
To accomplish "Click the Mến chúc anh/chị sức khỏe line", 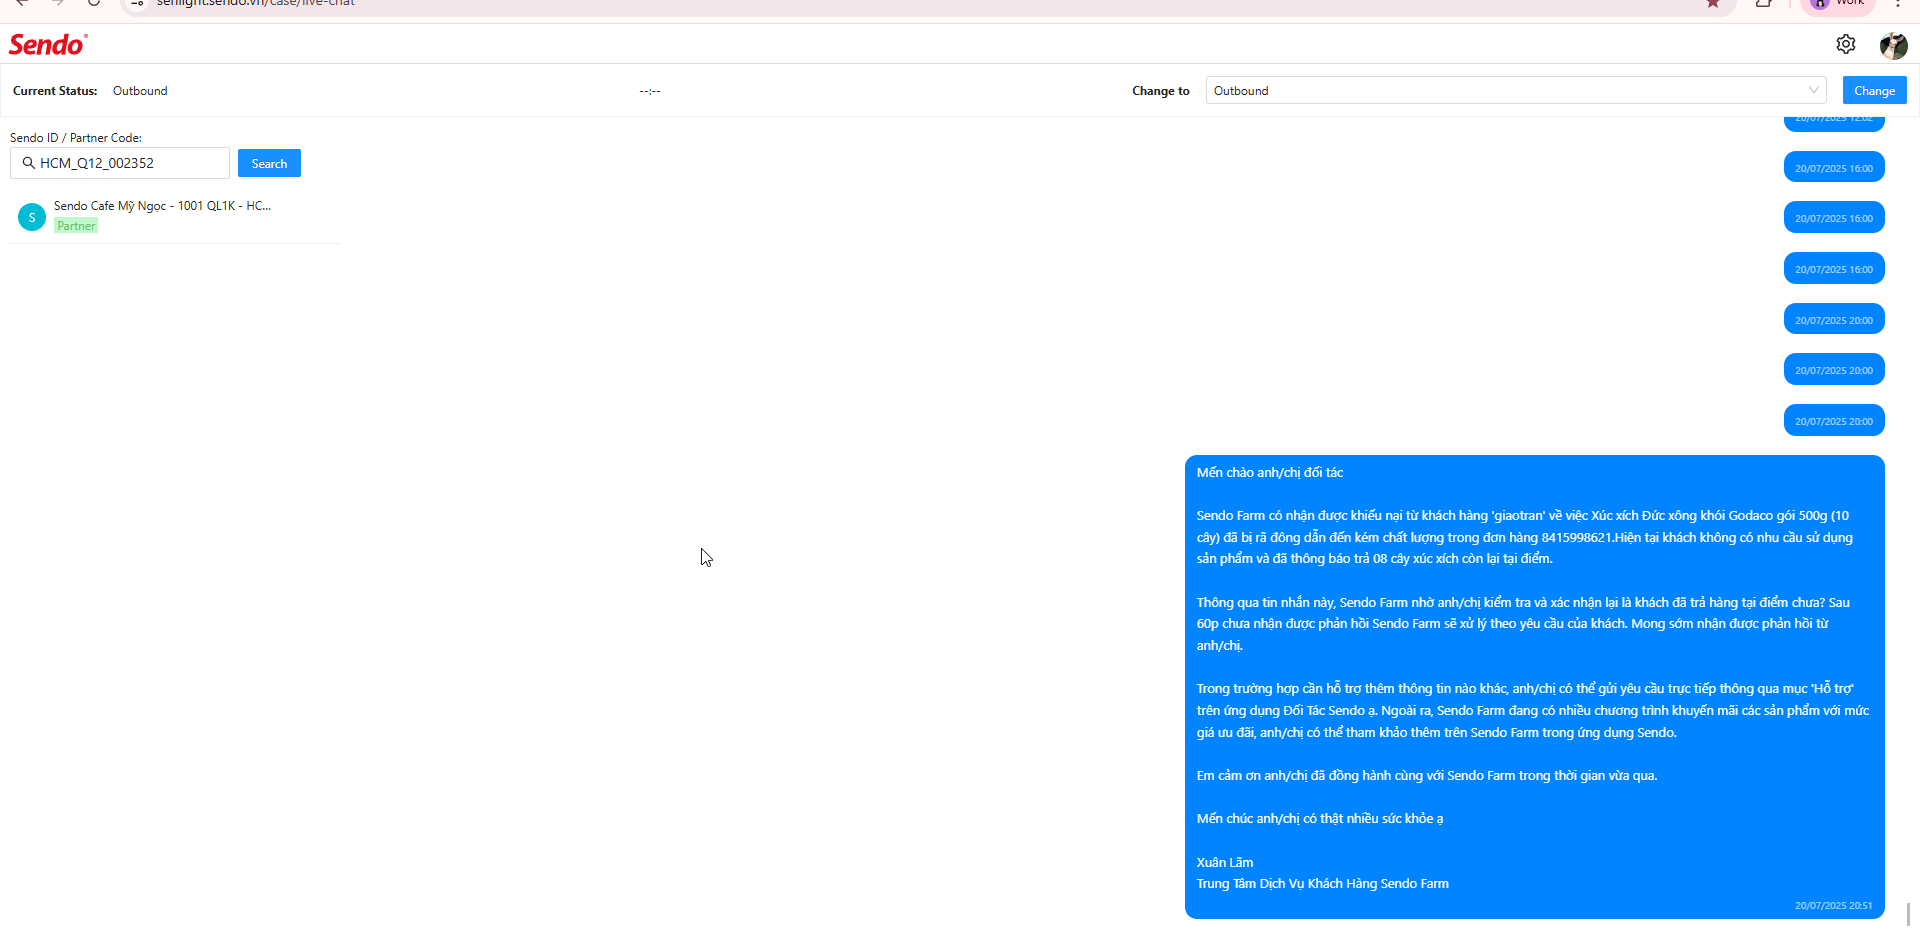I will click(1320, 819).
